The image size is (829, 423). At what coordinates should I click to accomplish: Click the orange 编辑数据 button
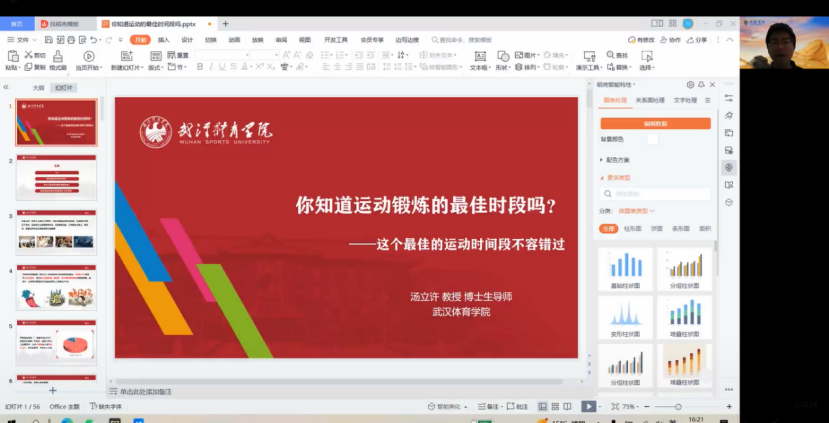(x=655, y=123)
